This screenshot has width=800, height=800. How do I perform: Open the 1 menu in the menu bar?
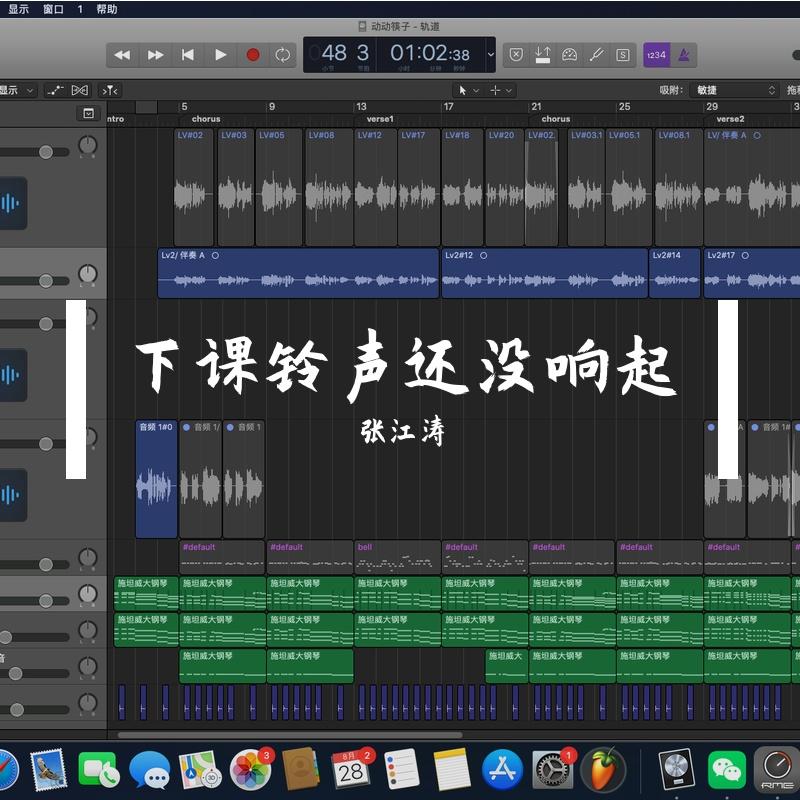pos(80,9)
